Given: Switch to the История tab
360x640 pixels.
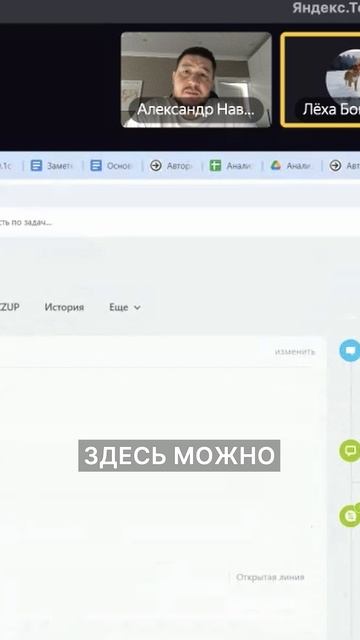Looking at the screenshot, I should (x=64, y=307).
